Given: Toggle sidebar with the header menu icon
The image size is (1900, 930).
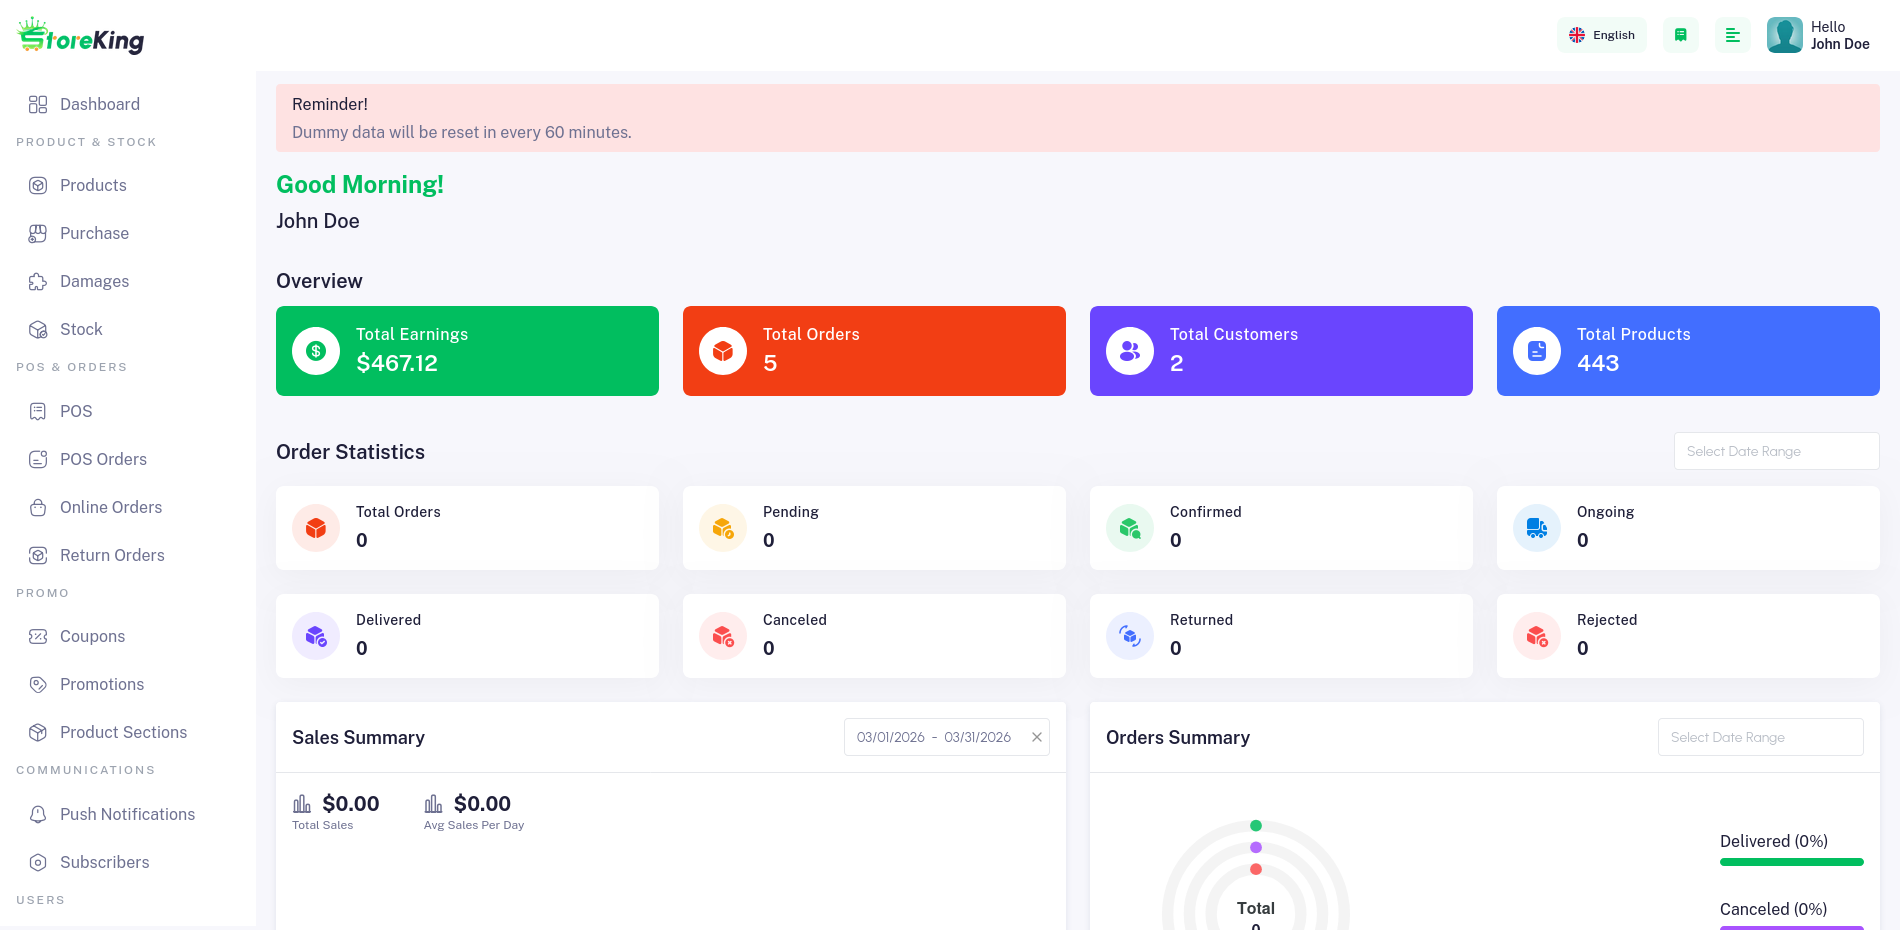Looking at the screenshot, I should click(x=1732, y=35).
